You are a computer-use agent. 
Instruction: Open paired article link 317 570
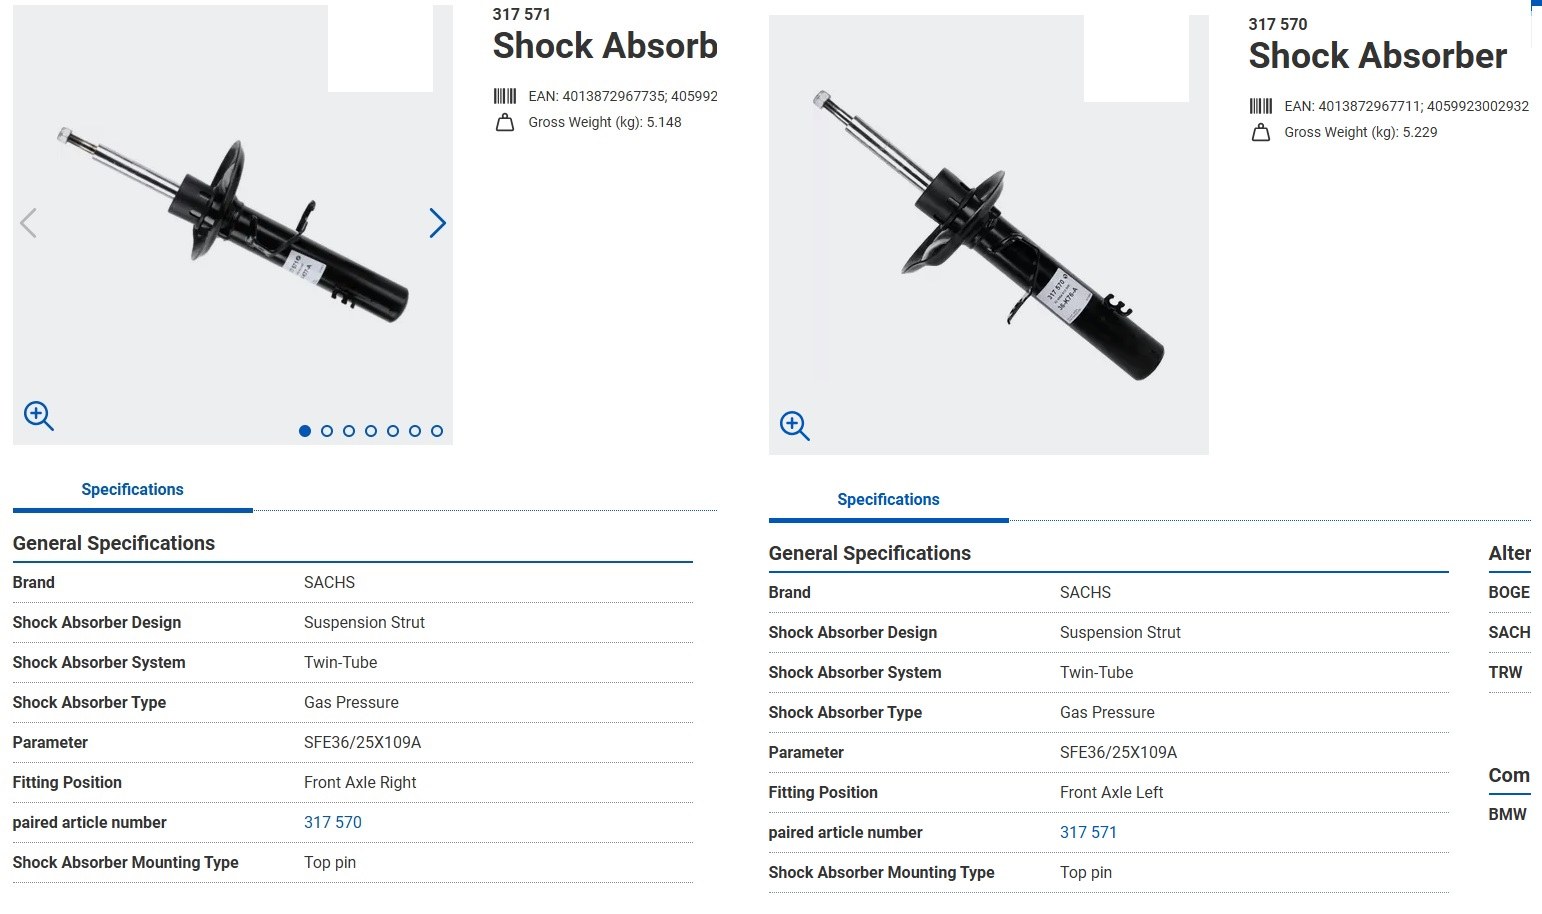pos(333,822)
